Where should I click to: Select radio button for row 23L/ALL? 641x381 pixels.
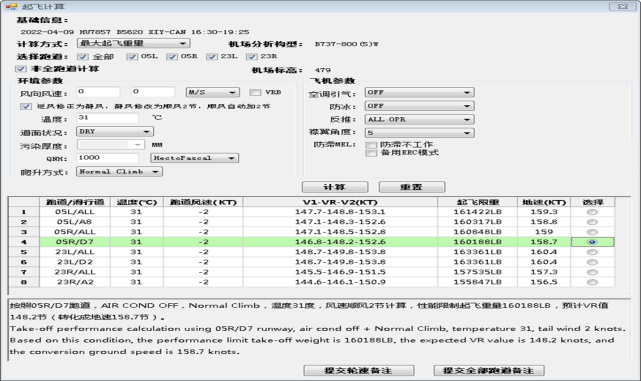click(x=592, y=252)
